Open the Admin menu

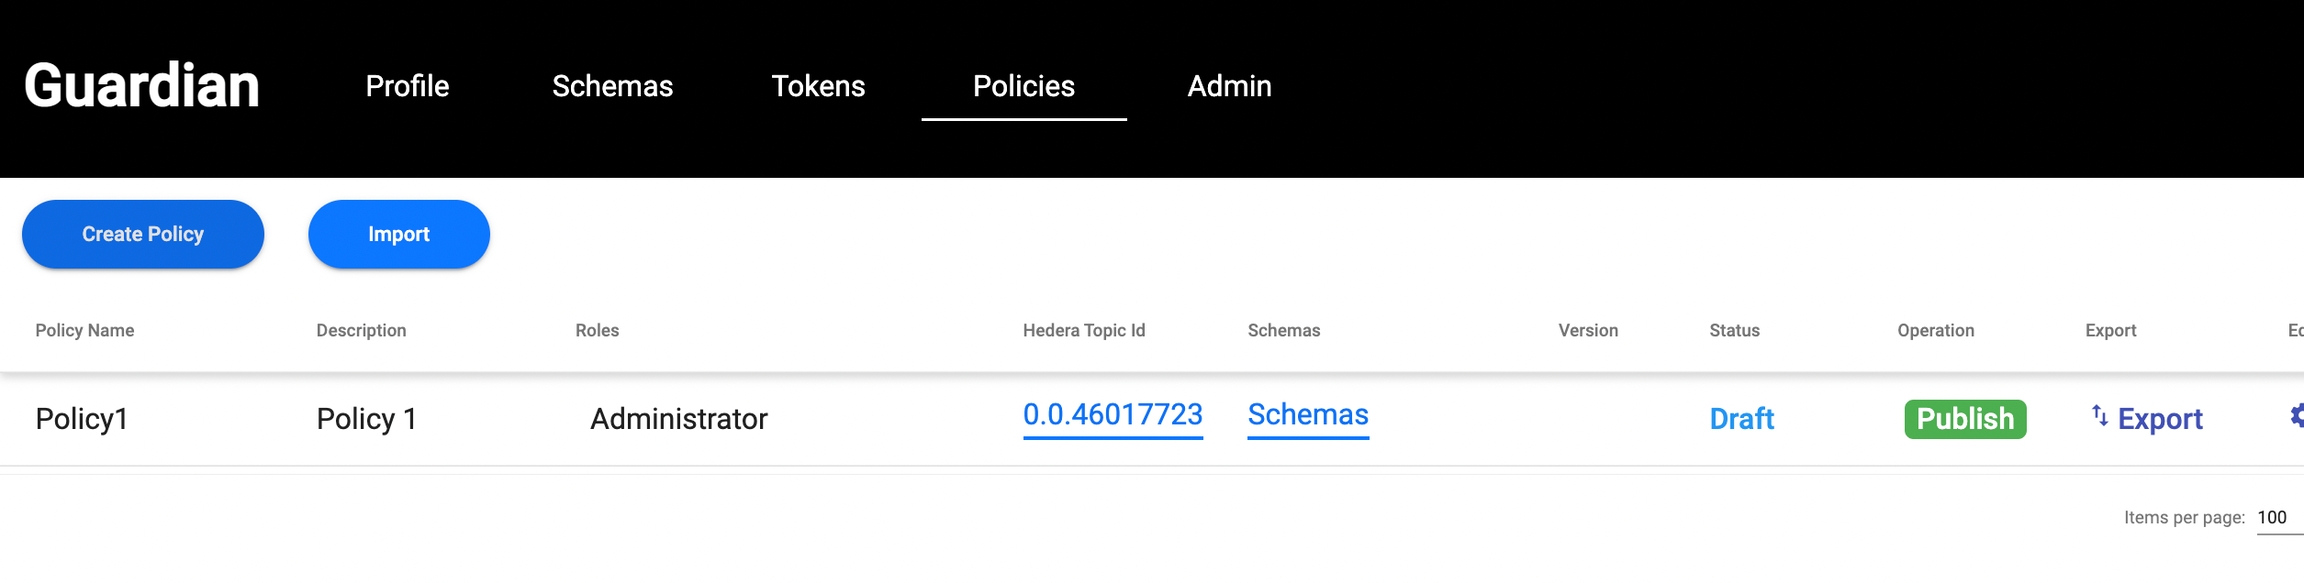(x=1229, y=86)
